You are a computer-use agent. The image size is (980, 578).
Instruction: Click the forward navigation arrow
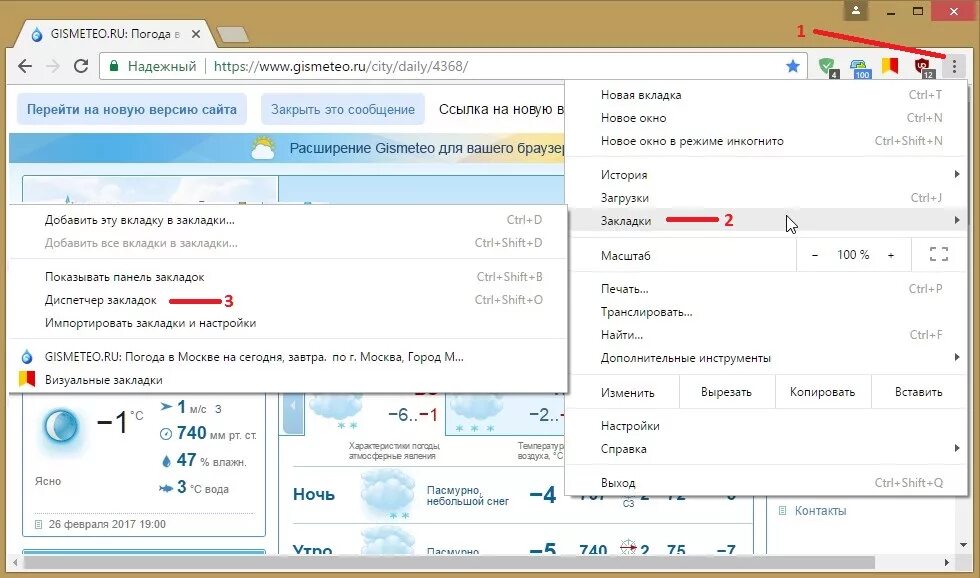[53, 66]
